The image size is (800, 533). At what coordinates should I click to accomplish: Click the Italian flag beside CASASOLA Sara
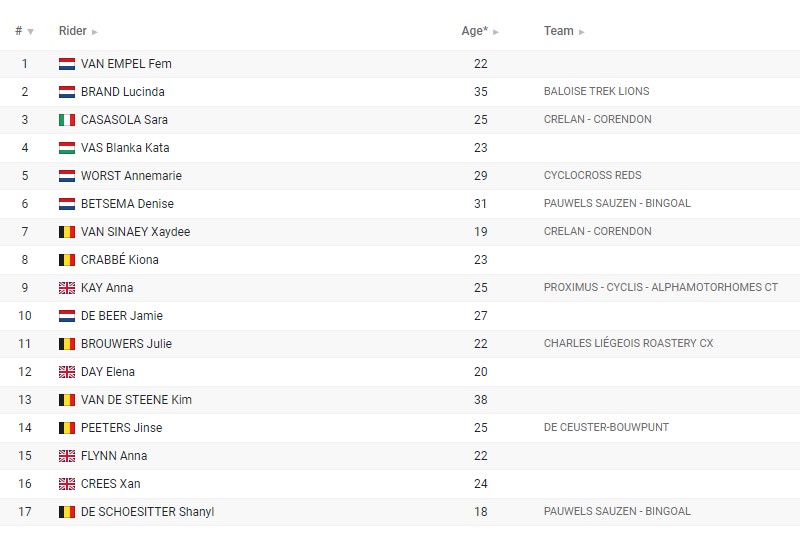(67, 120)
